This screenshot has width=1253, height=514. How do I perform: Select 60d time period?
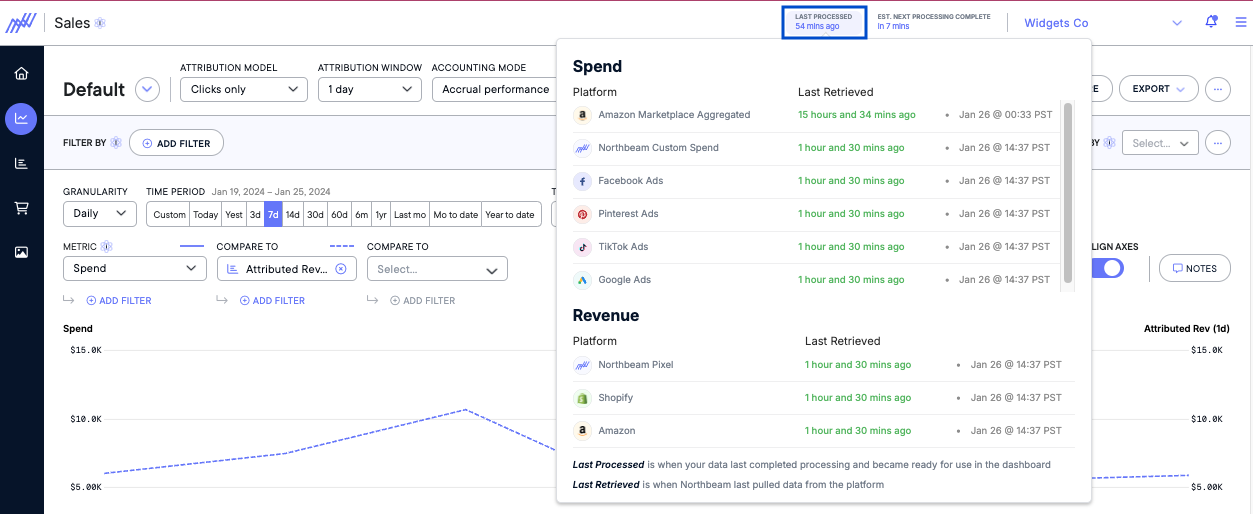click(x=339, y=215)
